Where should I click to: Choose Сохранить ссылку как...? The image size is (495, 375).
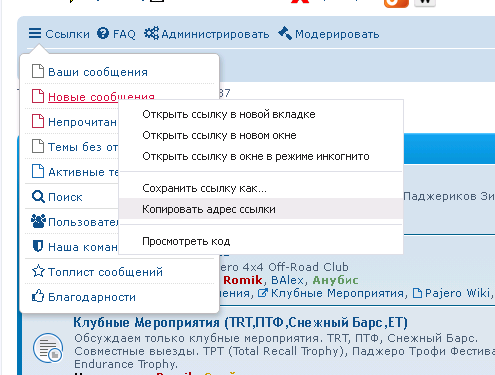(261, 188)
